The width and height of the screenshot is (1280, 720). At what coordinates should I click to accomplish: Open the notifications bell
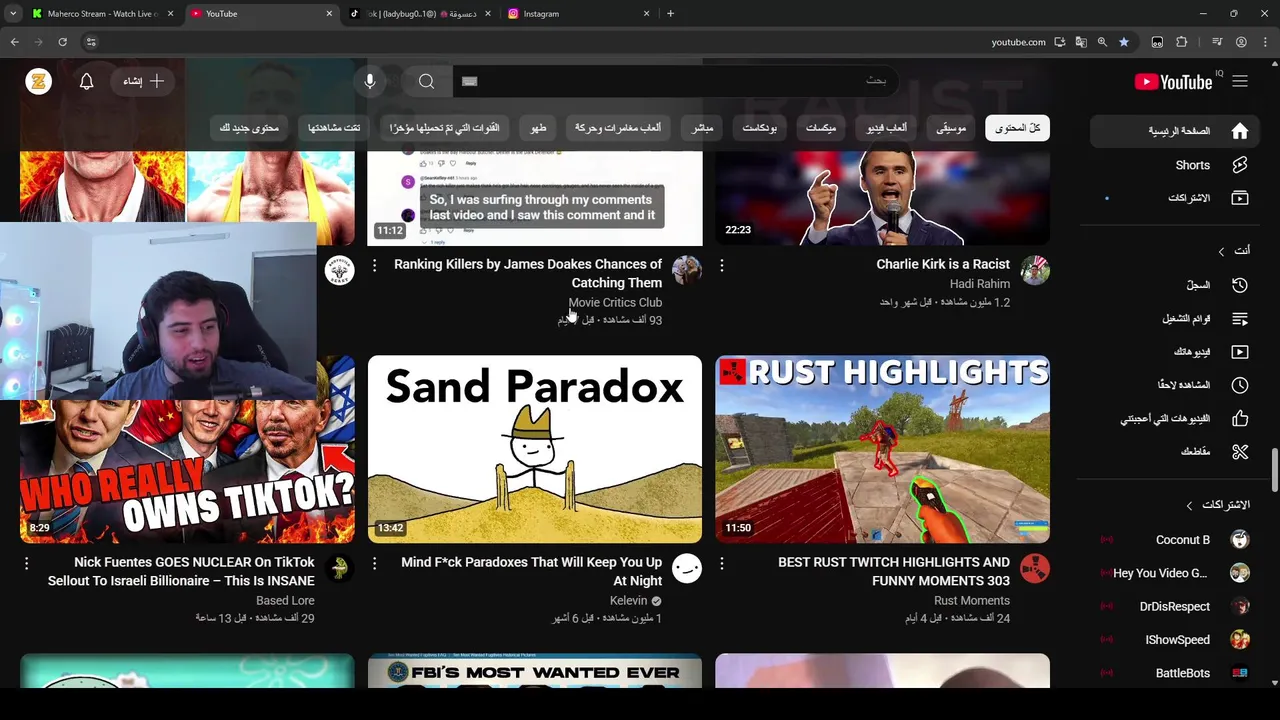[87, 82]
